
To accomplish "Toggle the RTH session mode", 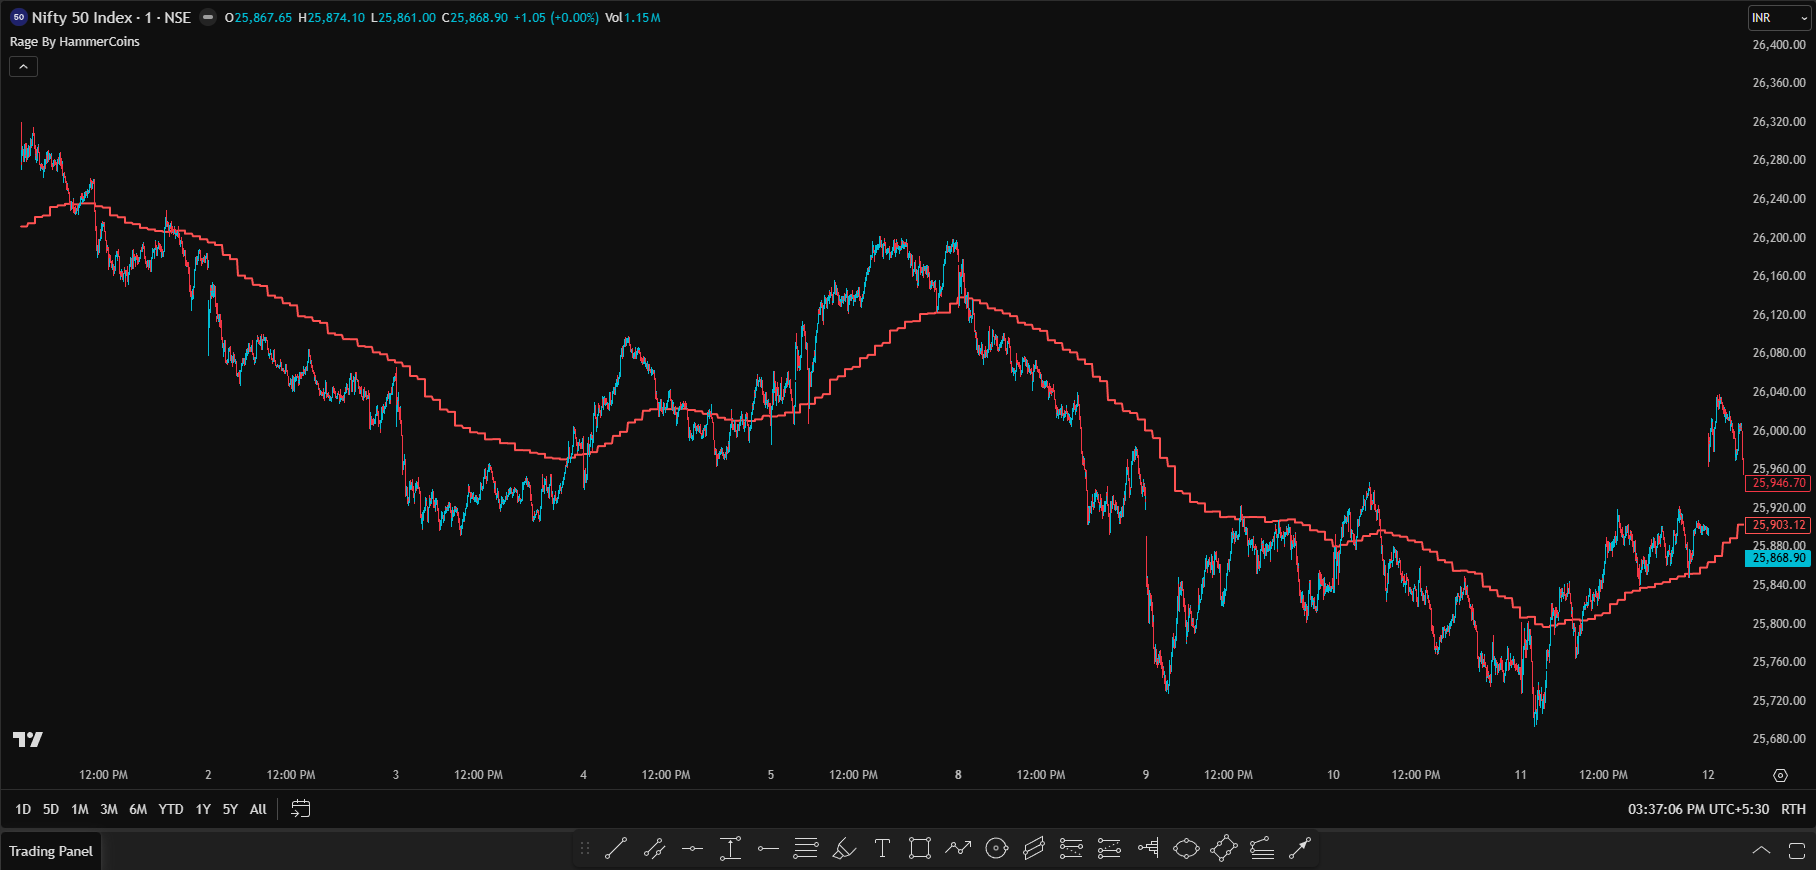I will click(x=1793, y=809).
